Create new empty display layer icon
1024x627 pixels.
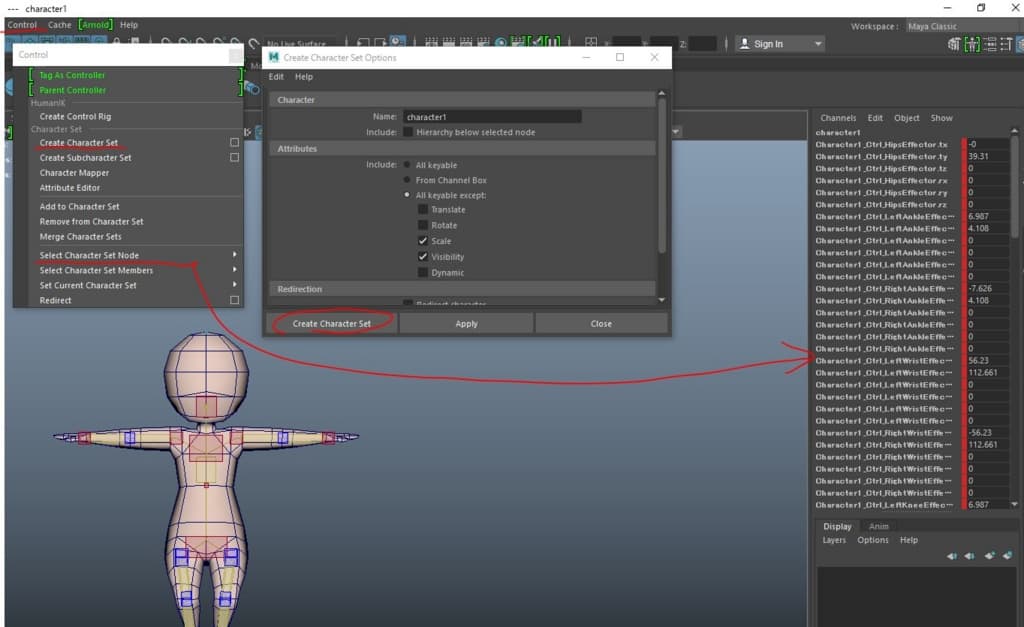989,556
